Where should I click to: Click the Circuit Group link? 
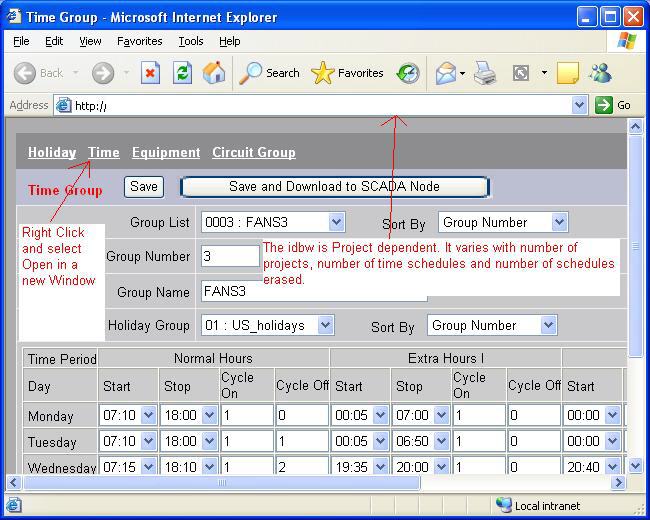coord(254,153)
